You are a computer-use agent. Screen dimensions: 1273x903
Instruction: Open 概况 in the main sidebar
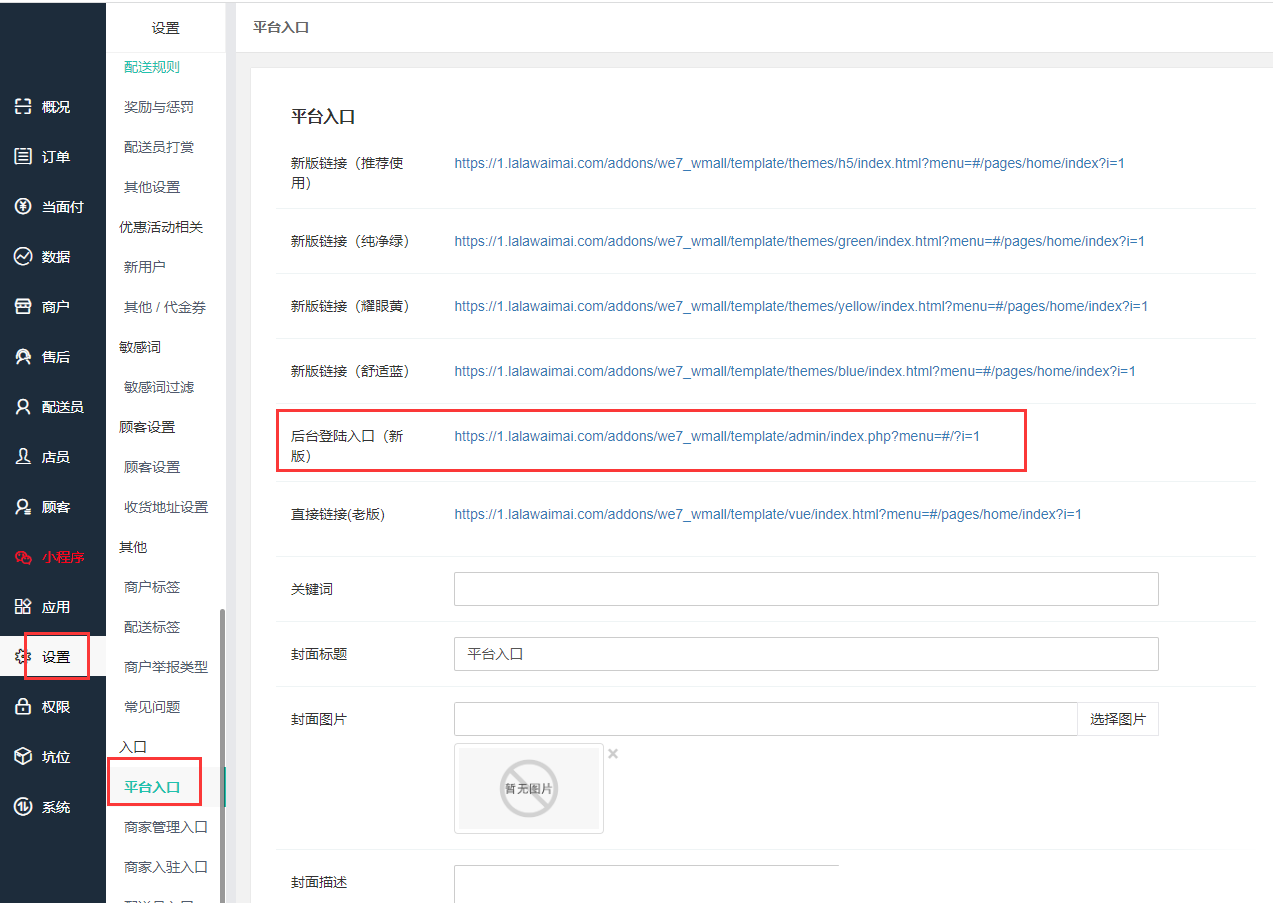pyautogui.click(x=56, y=107)
